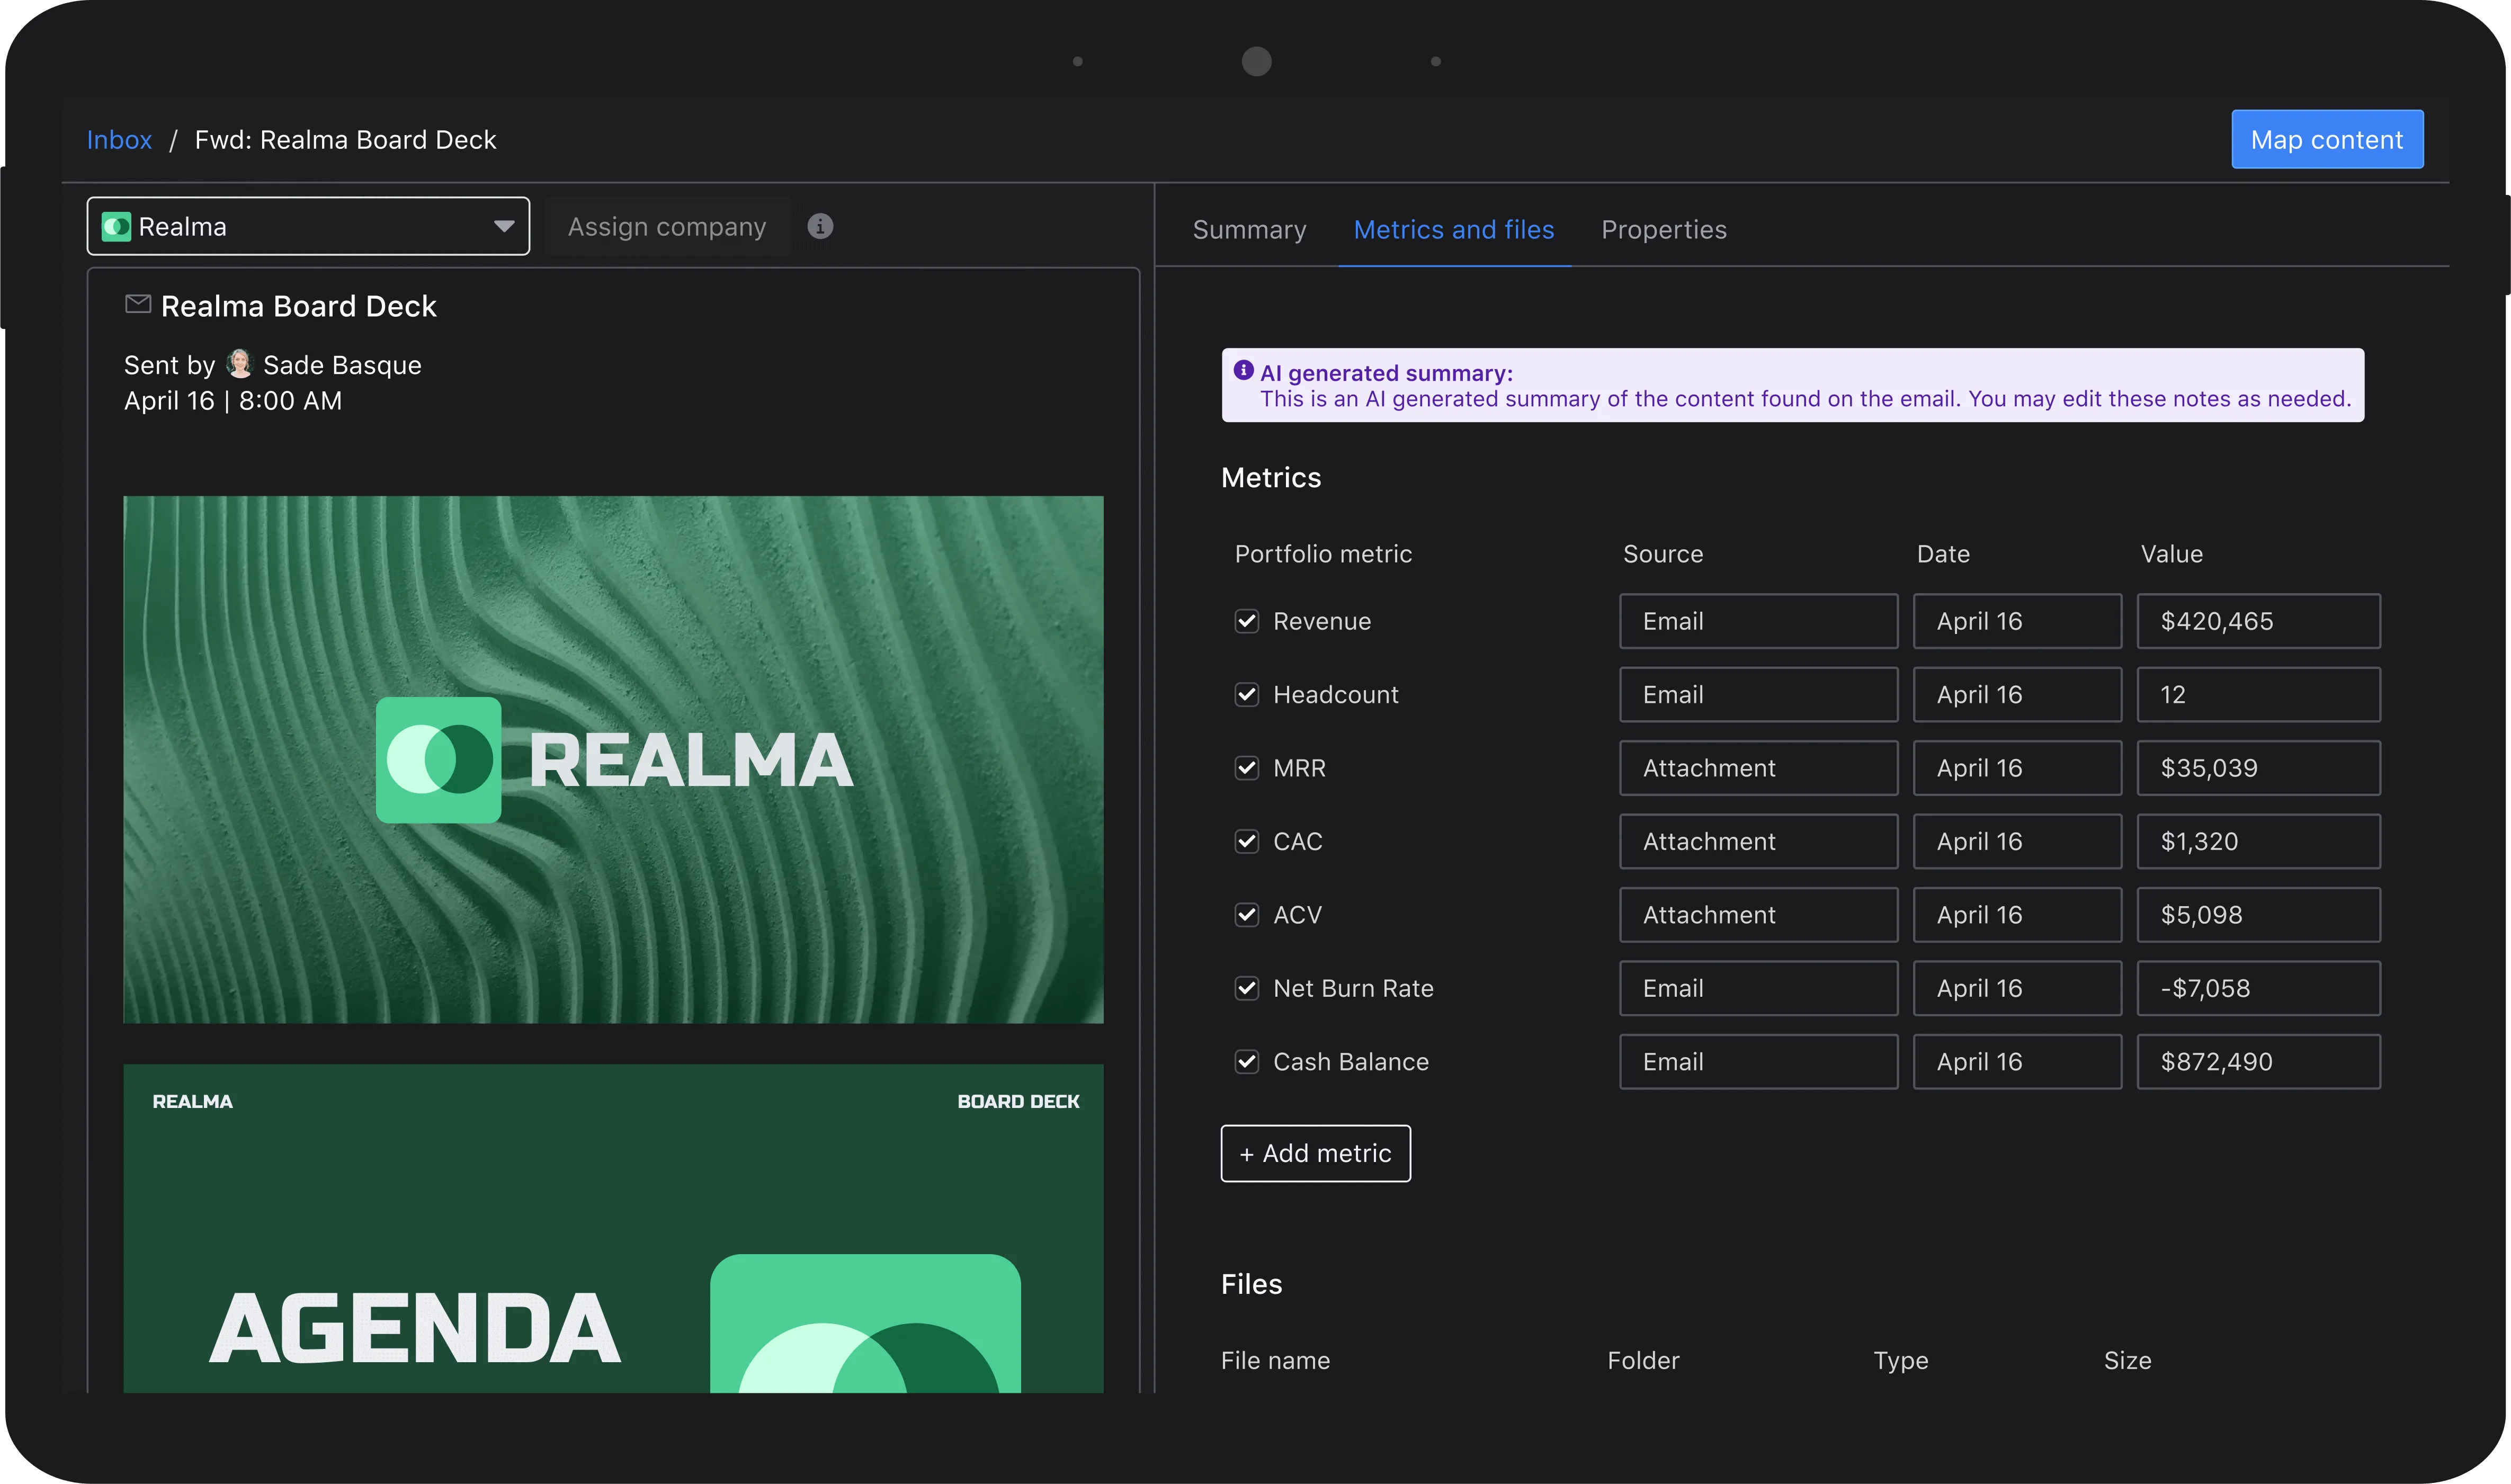This screenshot has height=1484, width=2511.
Task: Click the Revenue value field showing $420,465
Action: tap(2257, 621)
